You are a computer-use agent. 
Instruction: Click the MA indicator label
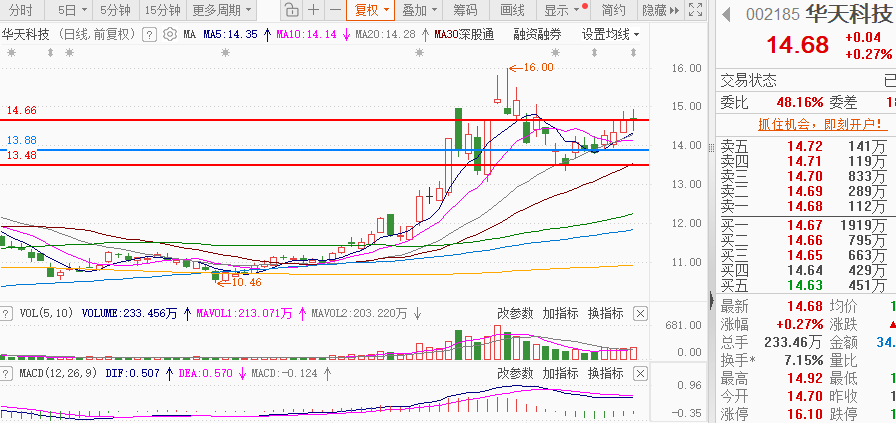[189, 35]
